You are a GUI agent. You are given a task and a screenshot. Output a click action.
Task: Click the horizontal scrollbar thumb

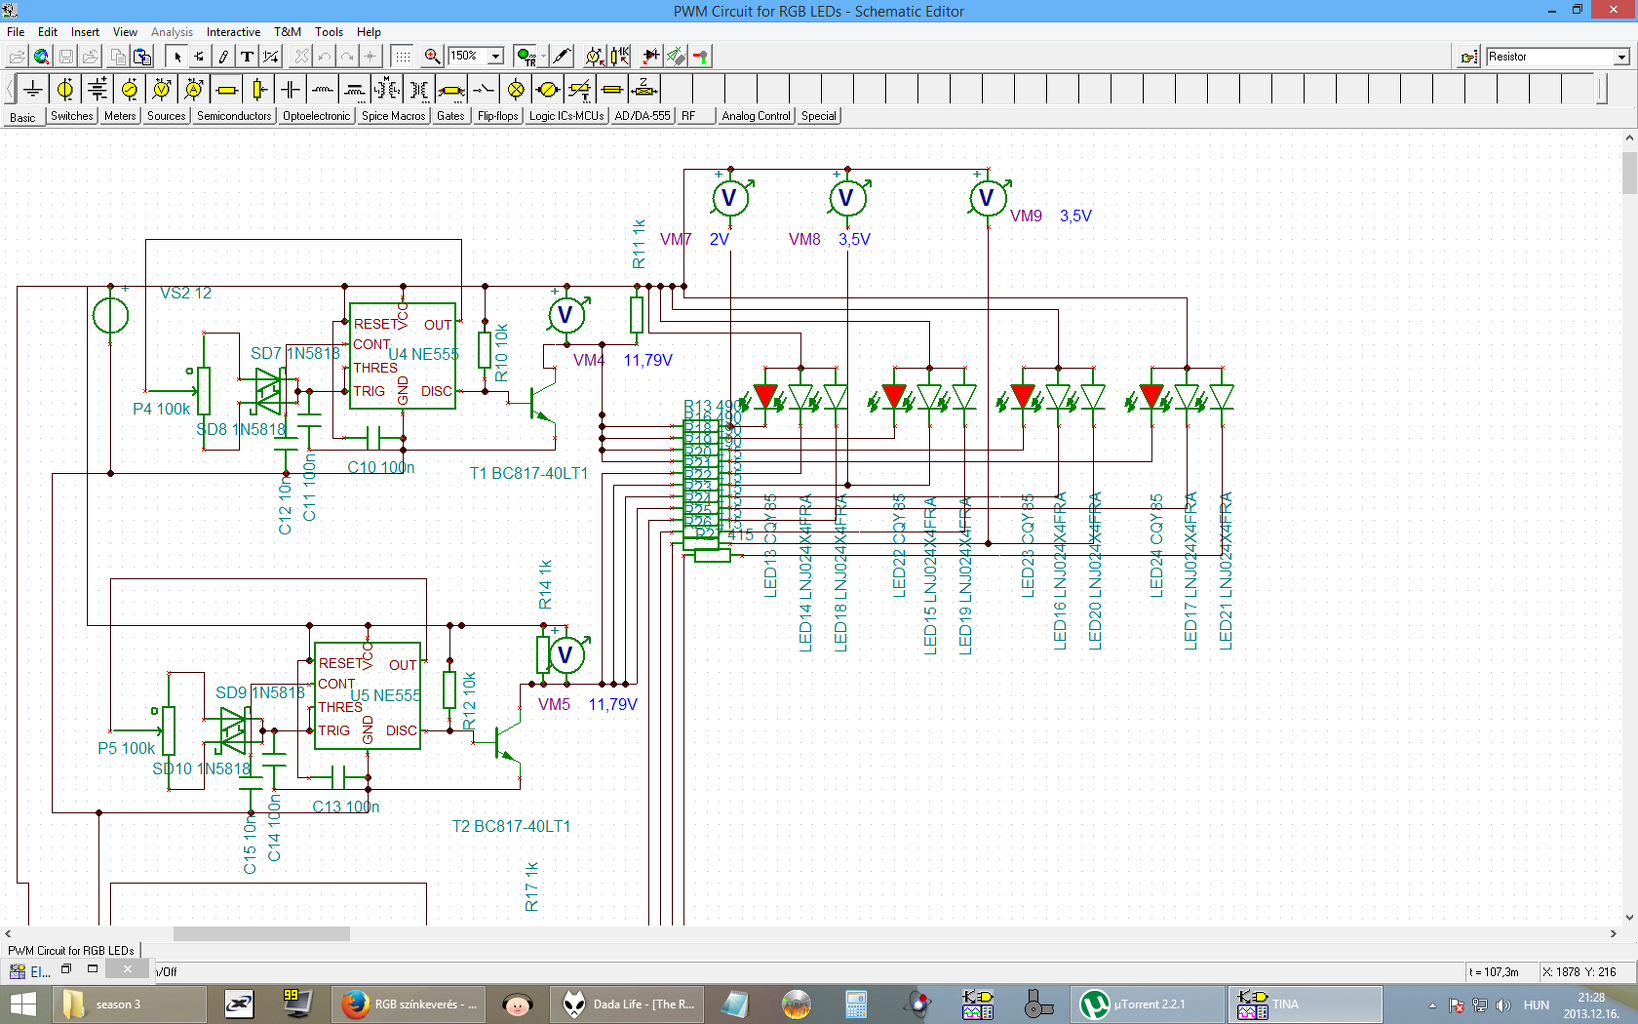coord(261,934)
